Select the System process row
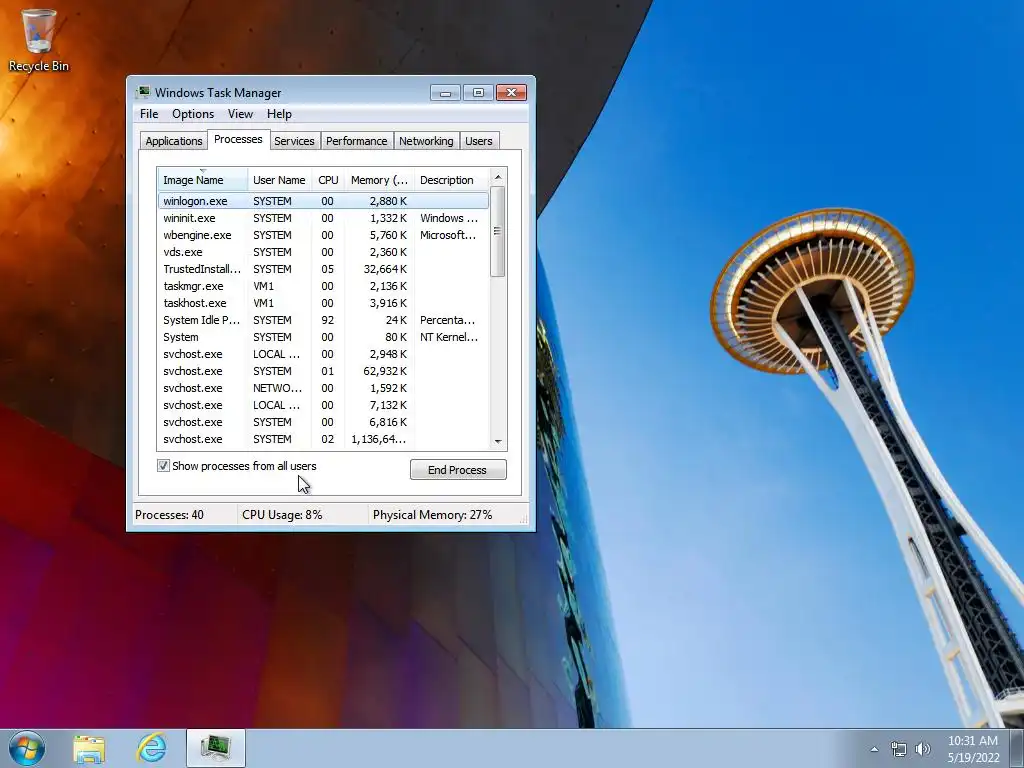The image size is (1024, 768). 323,337
